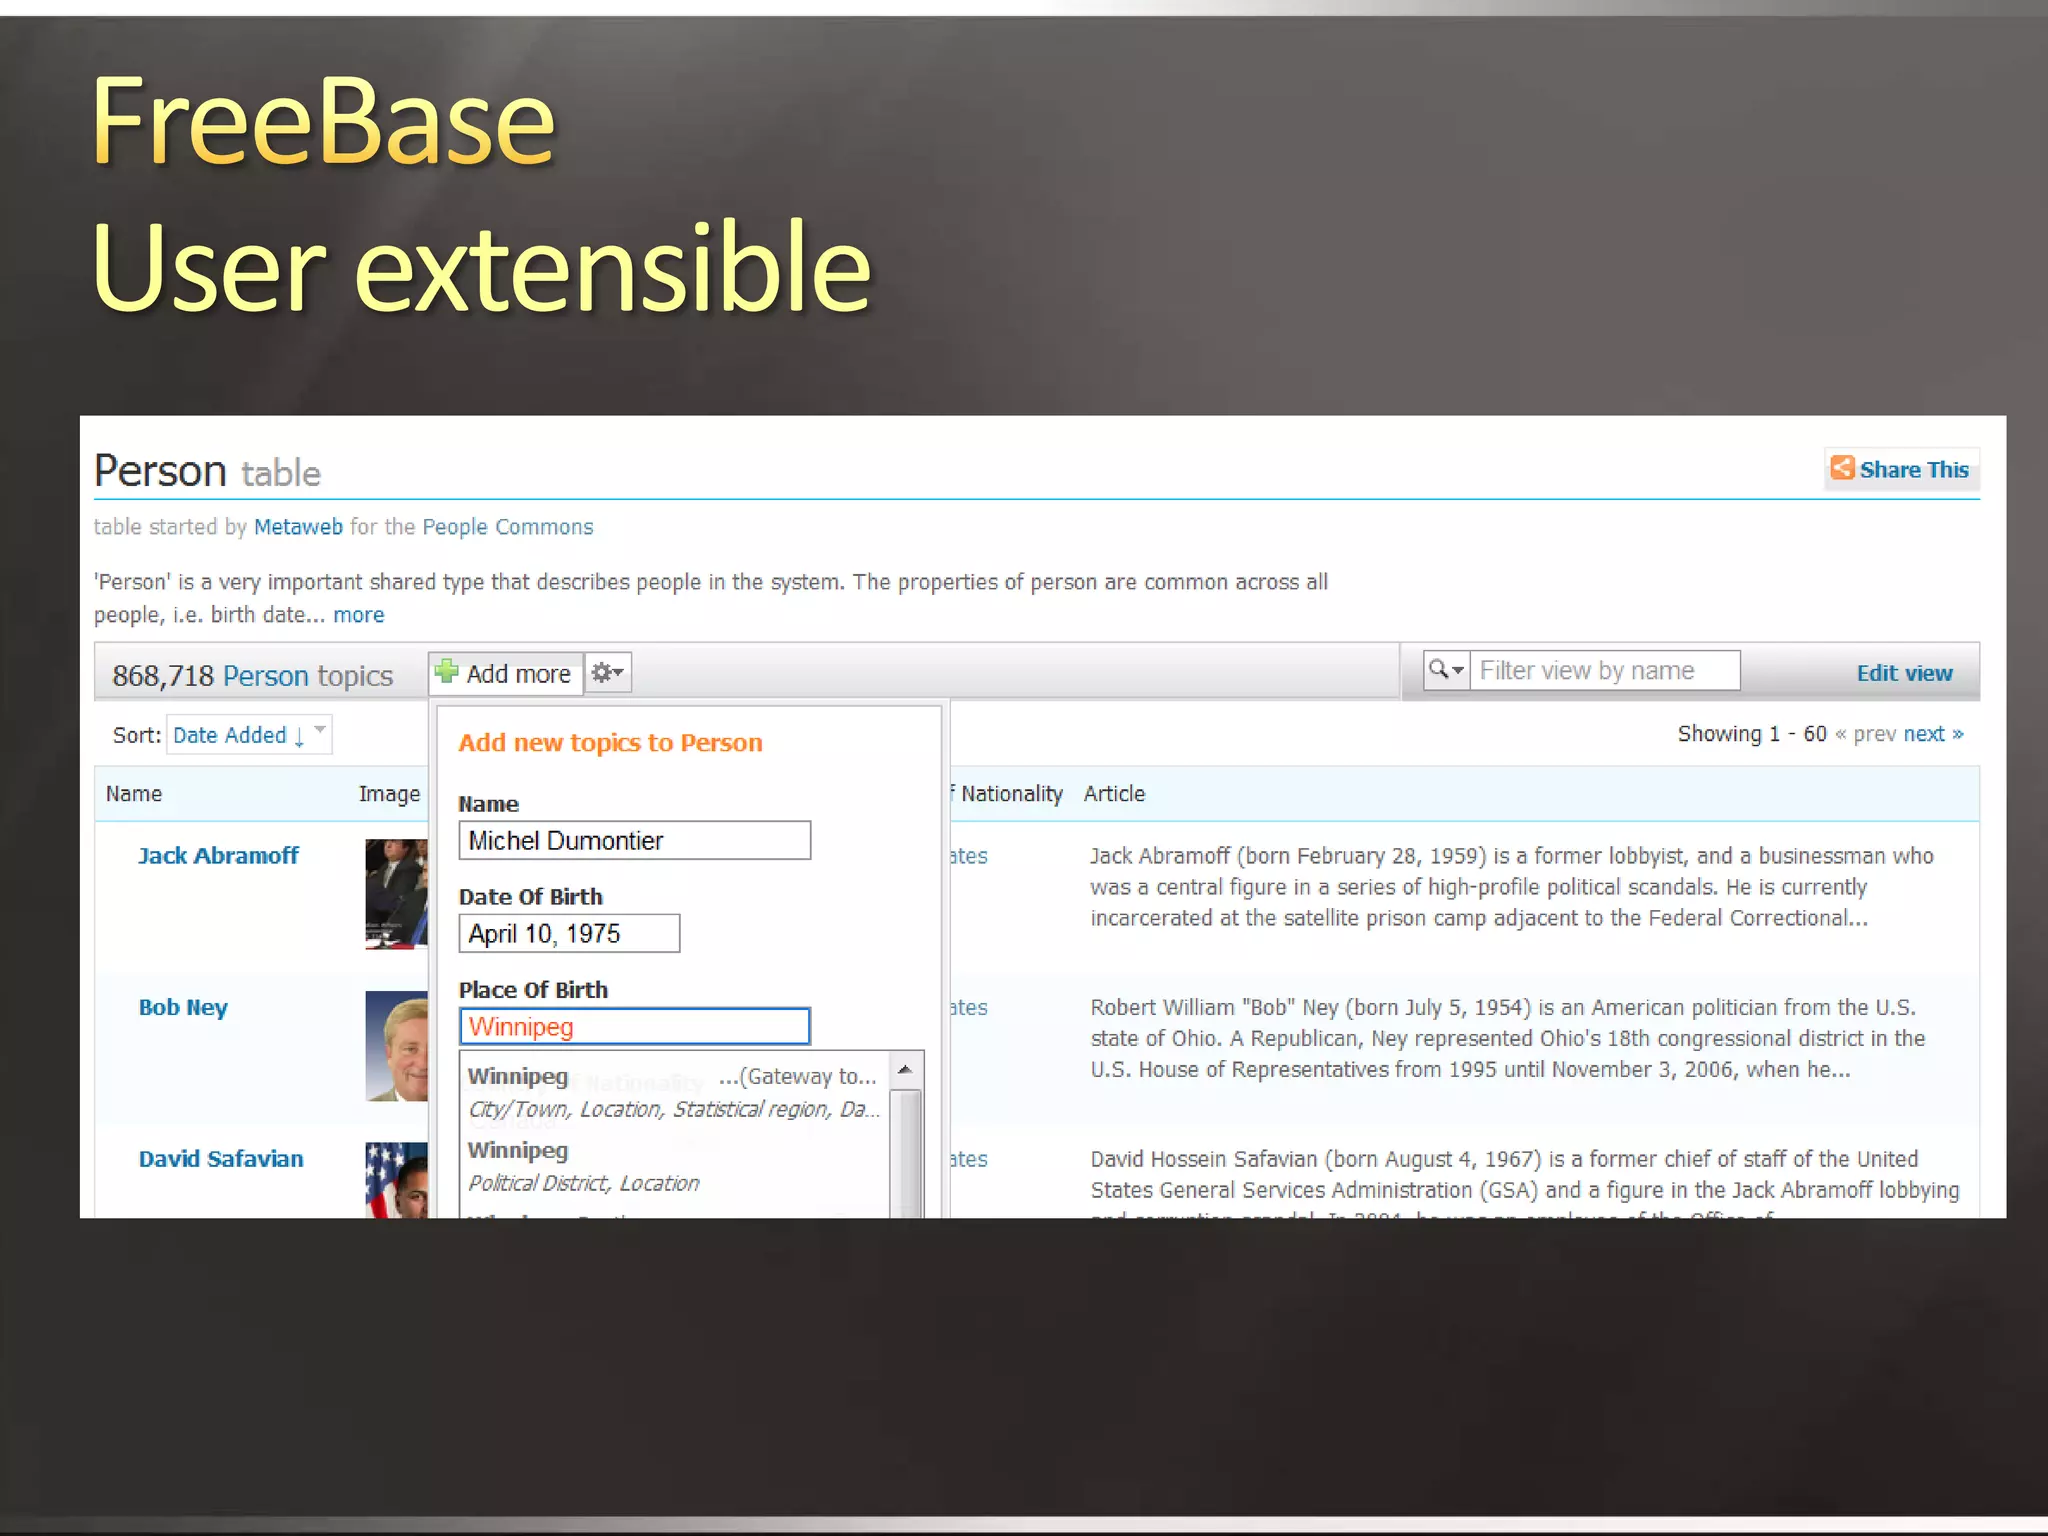Select Winnipeg Political District suggestion
This screenshot has height=1536, width=2048.
675,1166
